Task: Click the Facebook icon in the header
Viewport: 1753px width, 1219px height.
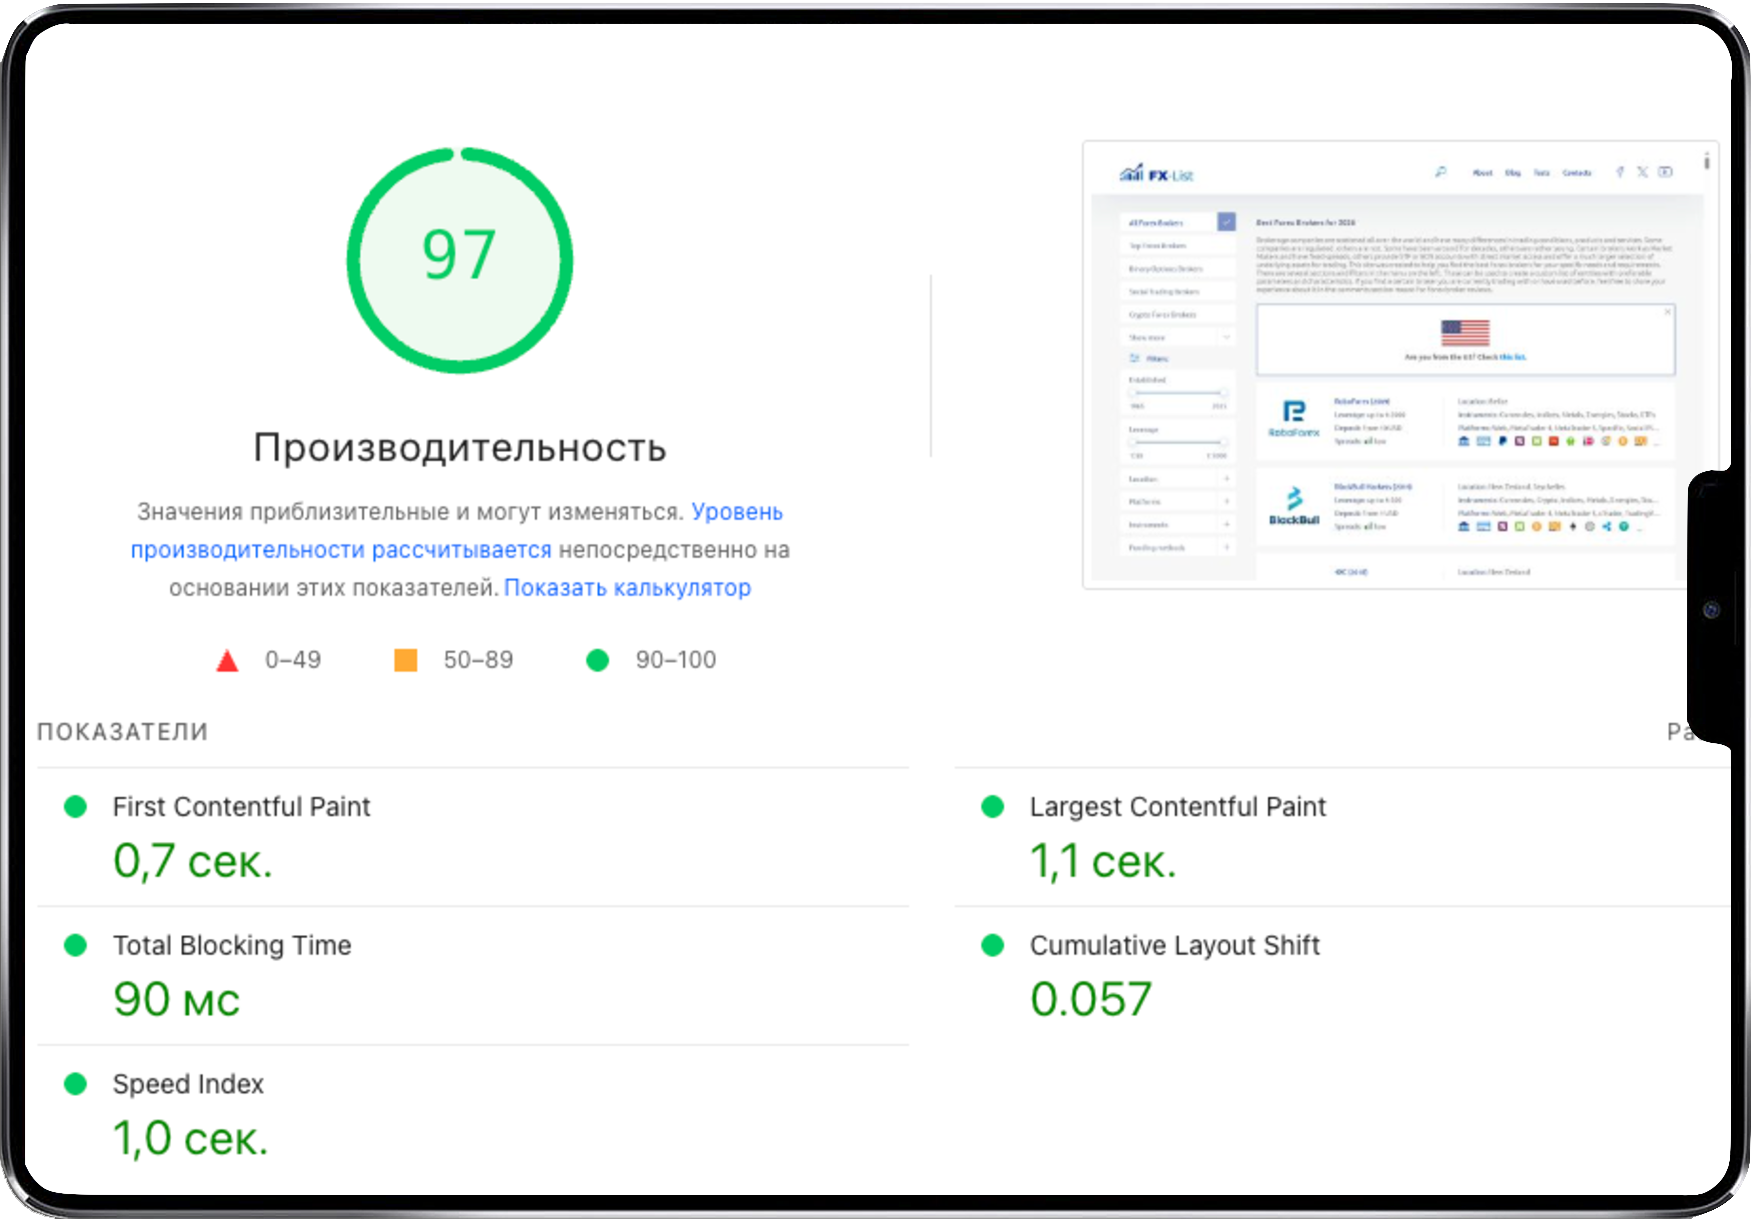Action: pyautogui.click(x=1620, y=172)
